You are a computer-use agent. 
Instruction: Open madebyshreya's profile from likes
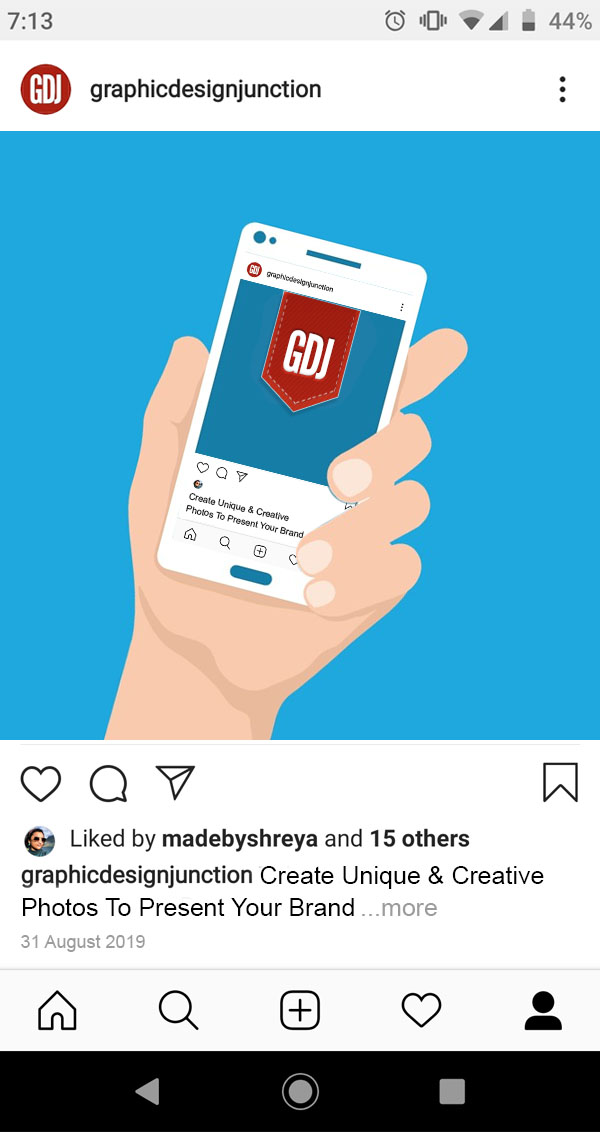point(240,839)
